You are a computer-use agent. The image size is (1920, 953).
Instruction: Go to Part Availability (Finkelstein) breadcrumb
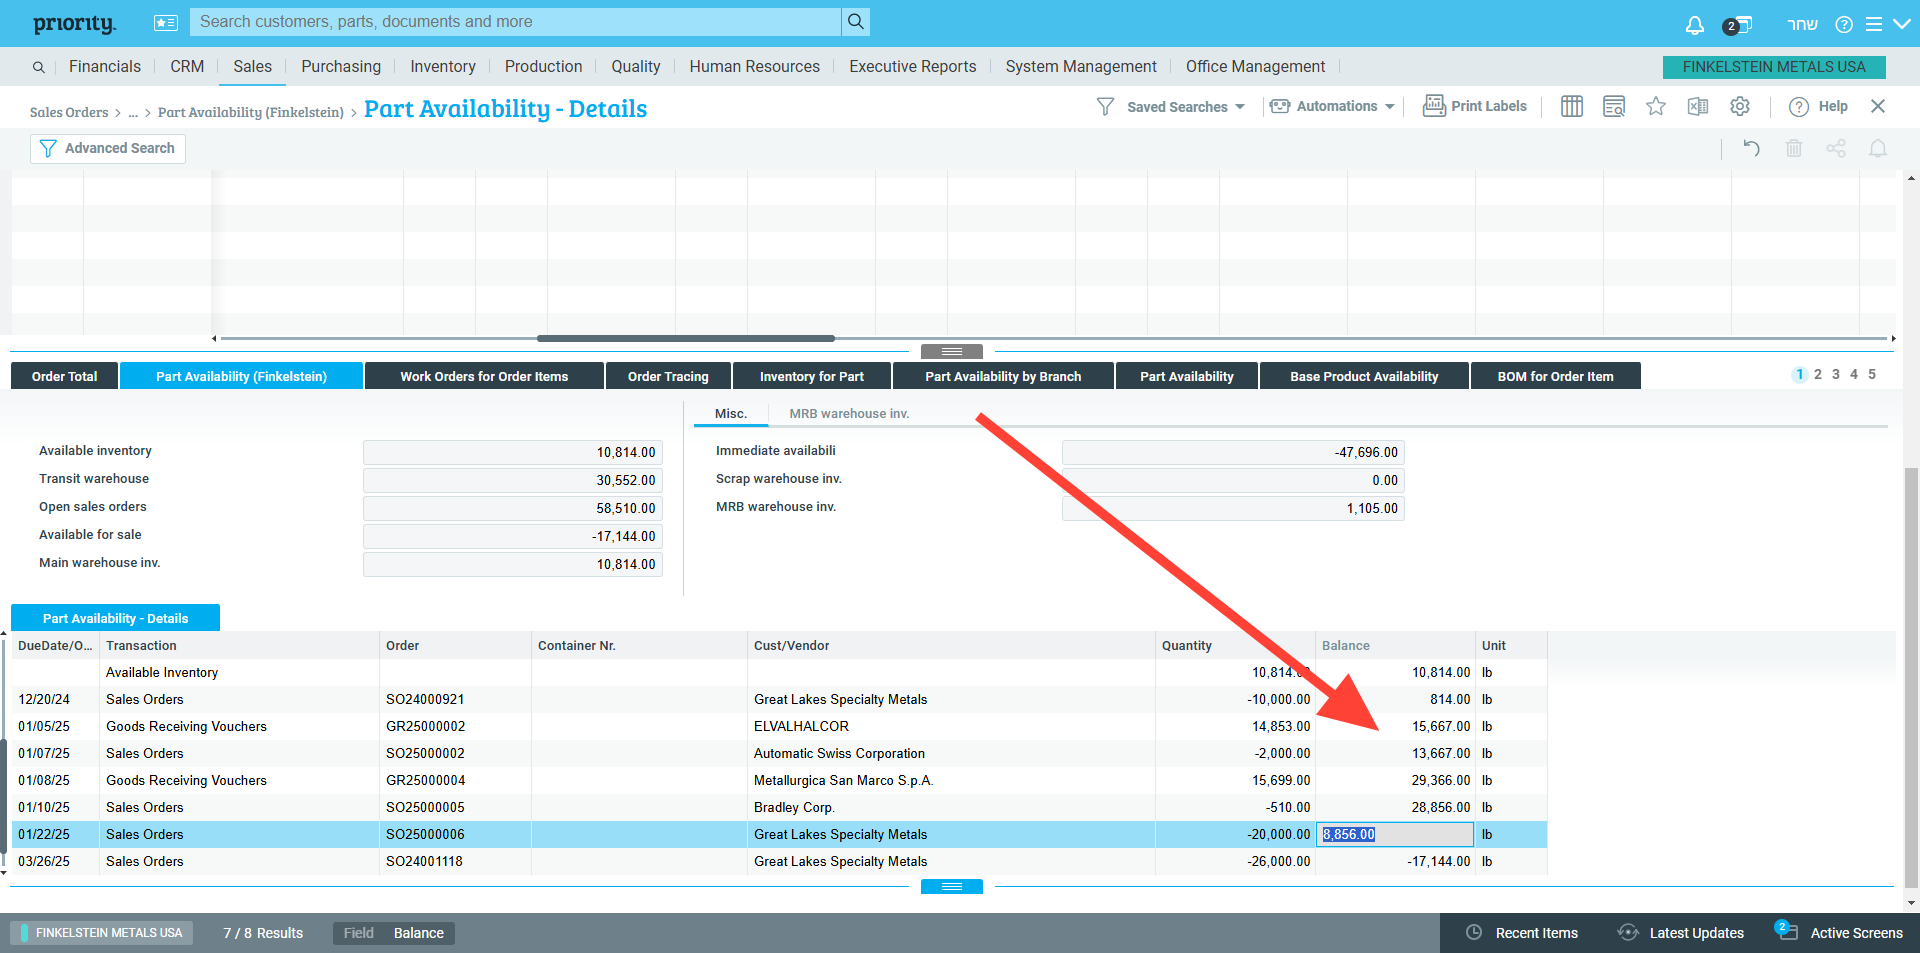point(251,112)
